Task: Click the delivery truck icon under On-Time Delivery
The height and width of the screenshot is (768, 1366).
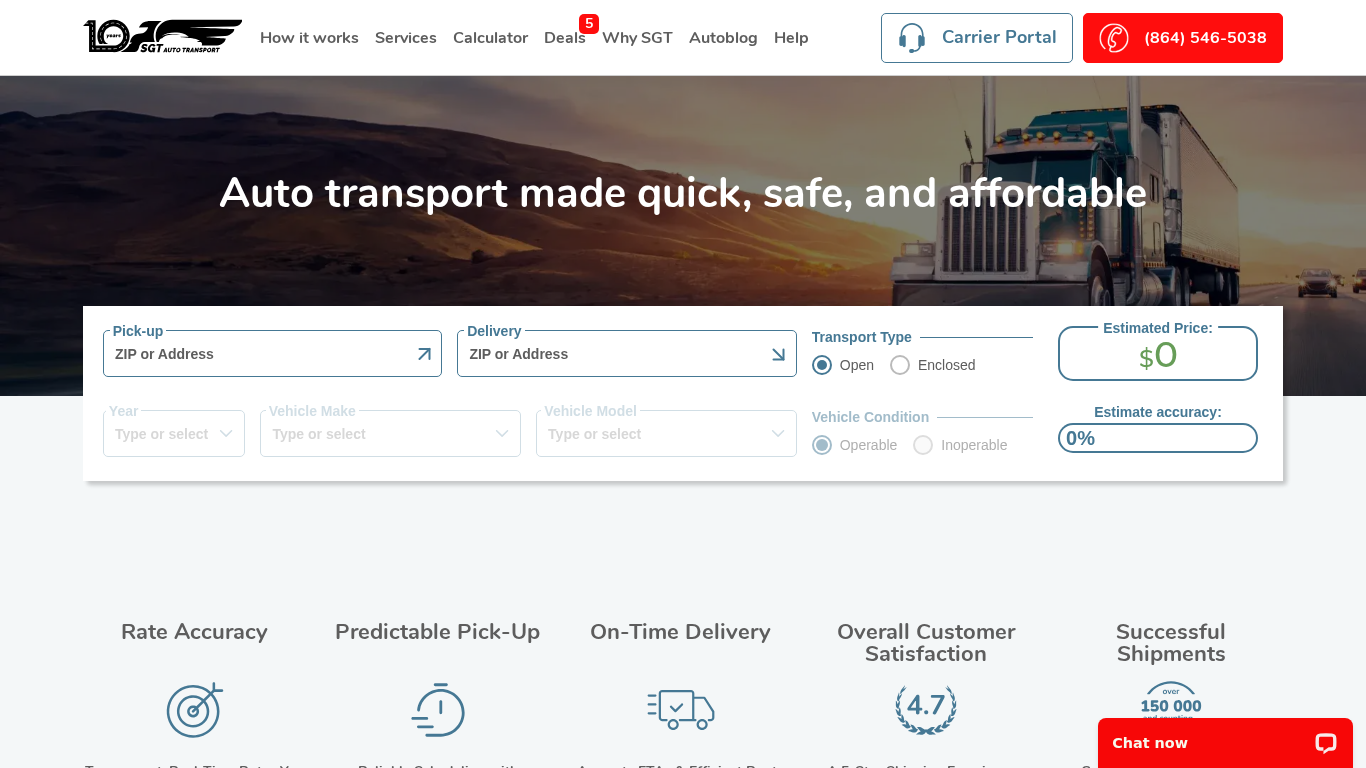Action: (680, 710)
